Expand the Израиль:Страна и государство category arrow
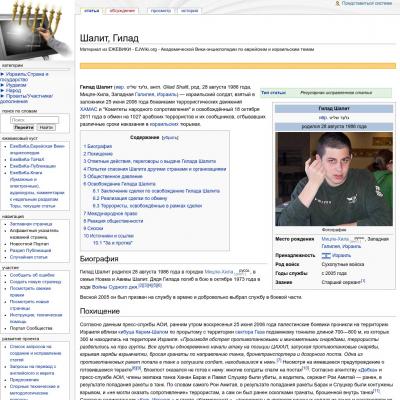 2,74
